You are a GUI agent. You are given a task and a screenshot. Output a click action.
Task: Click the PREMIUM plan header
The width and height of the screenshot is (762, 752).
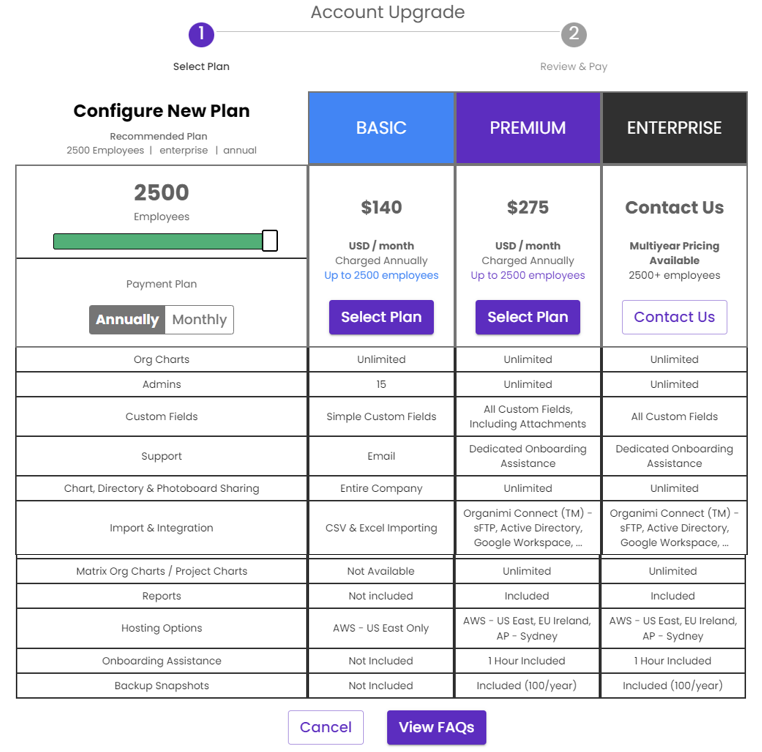[528, 128]
